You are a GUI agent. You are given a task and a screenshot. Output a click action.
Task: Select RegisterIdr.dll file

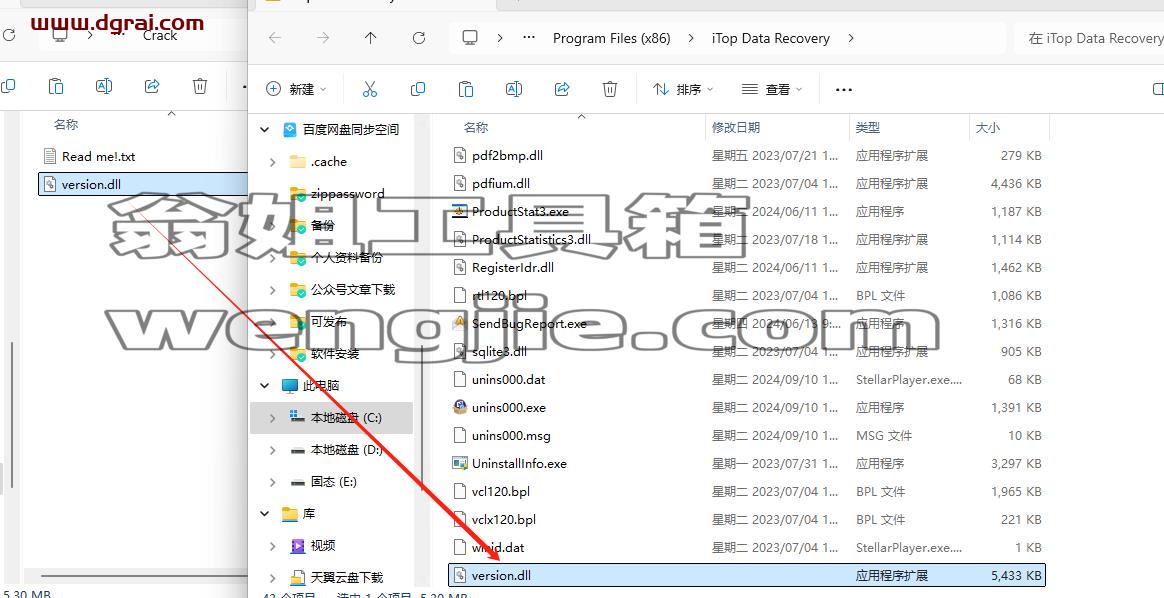pyautogui.click(x=513, y=267)
